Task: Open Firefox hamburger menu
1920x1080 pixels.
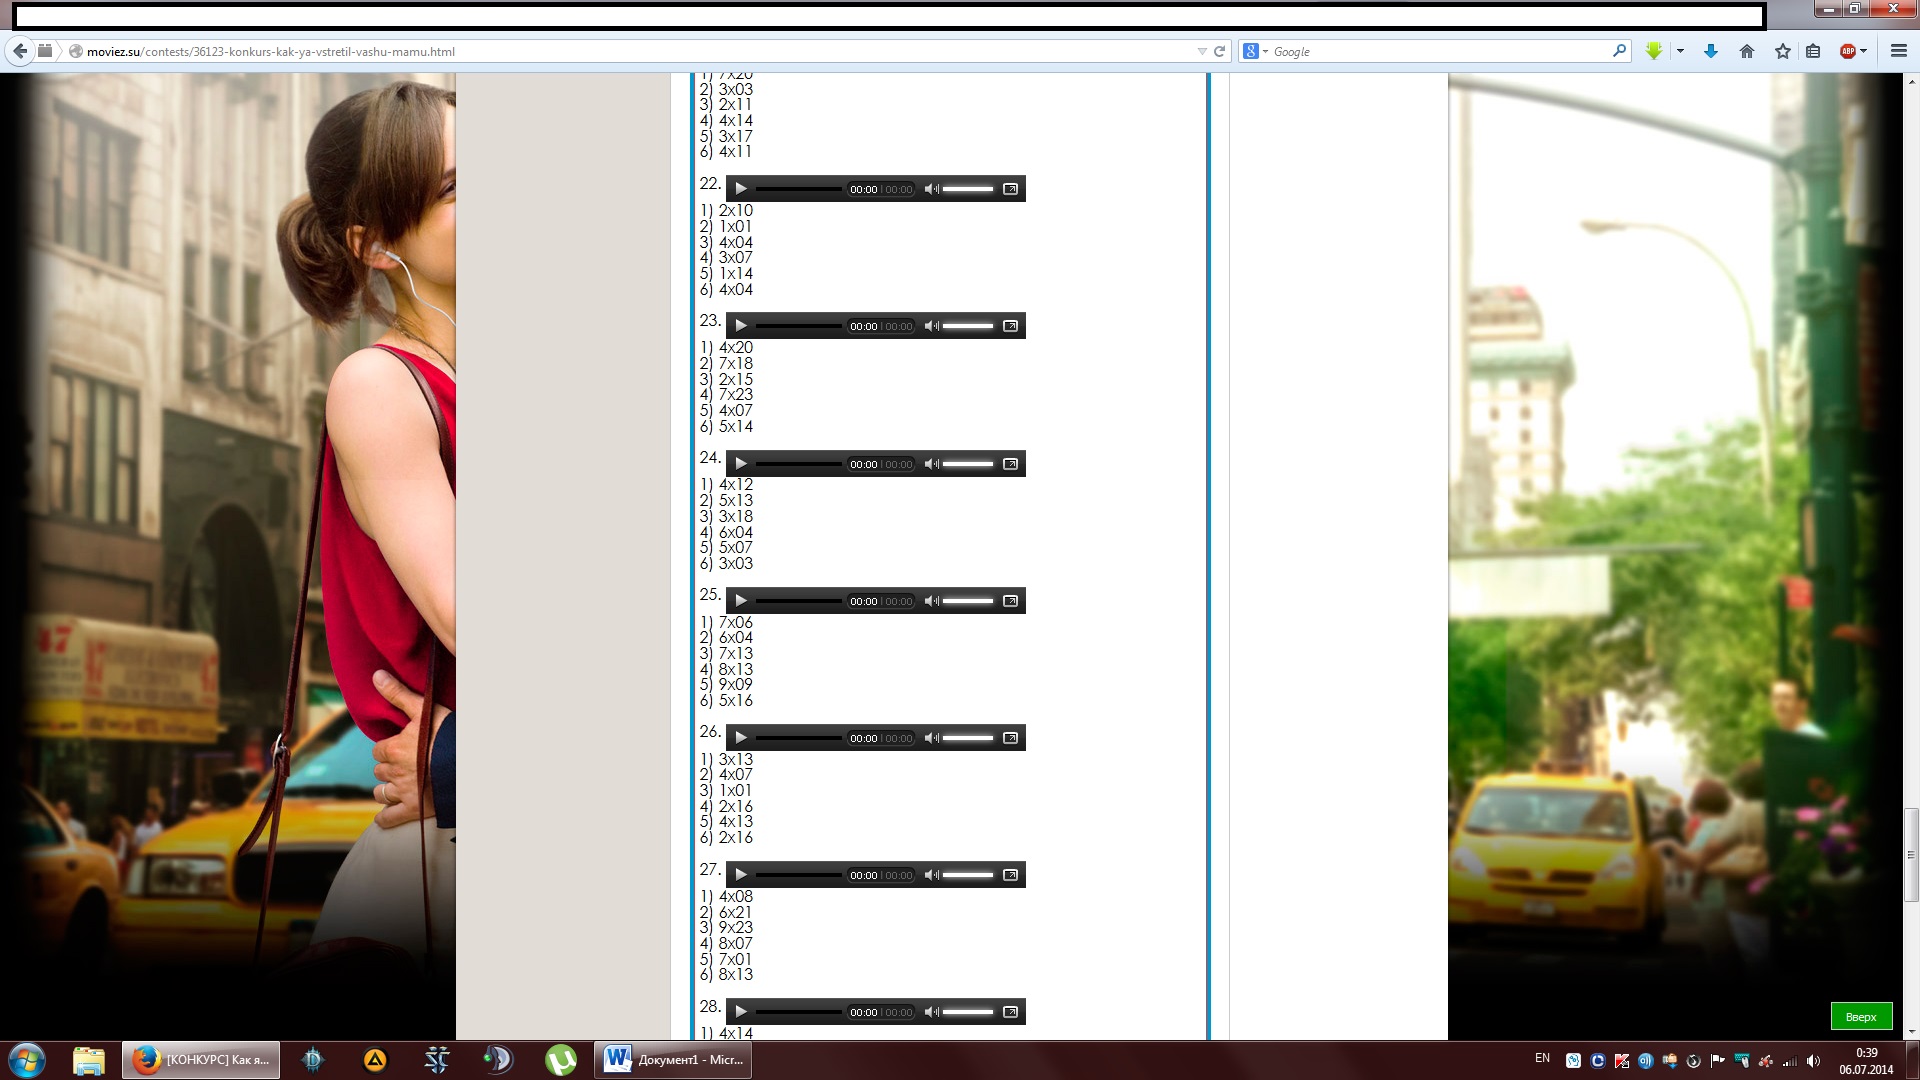Action: 1898,51
